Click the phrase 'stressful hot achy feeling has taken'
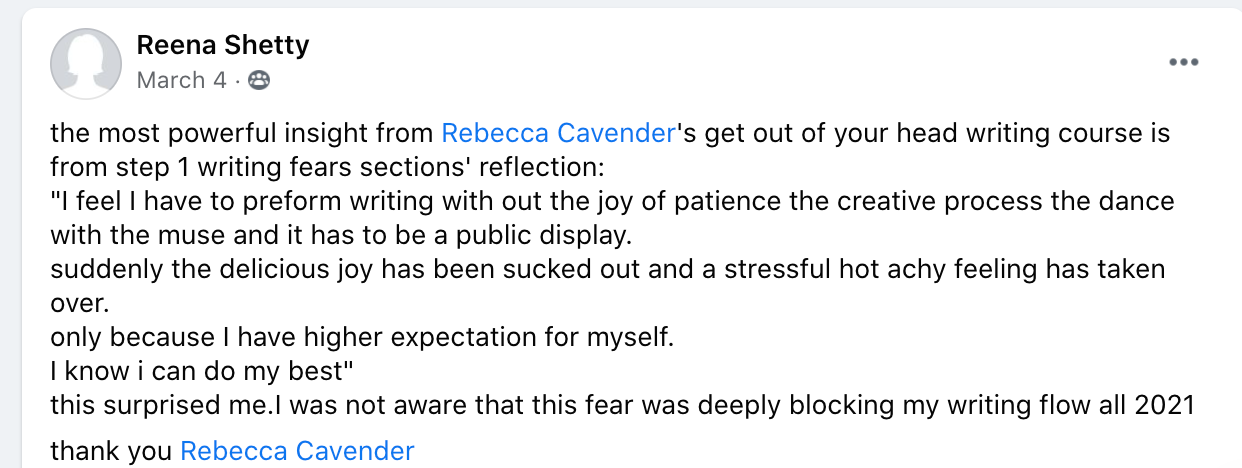Image resolution: width=1242 pixels, height=468 pixels. (947, 269)
